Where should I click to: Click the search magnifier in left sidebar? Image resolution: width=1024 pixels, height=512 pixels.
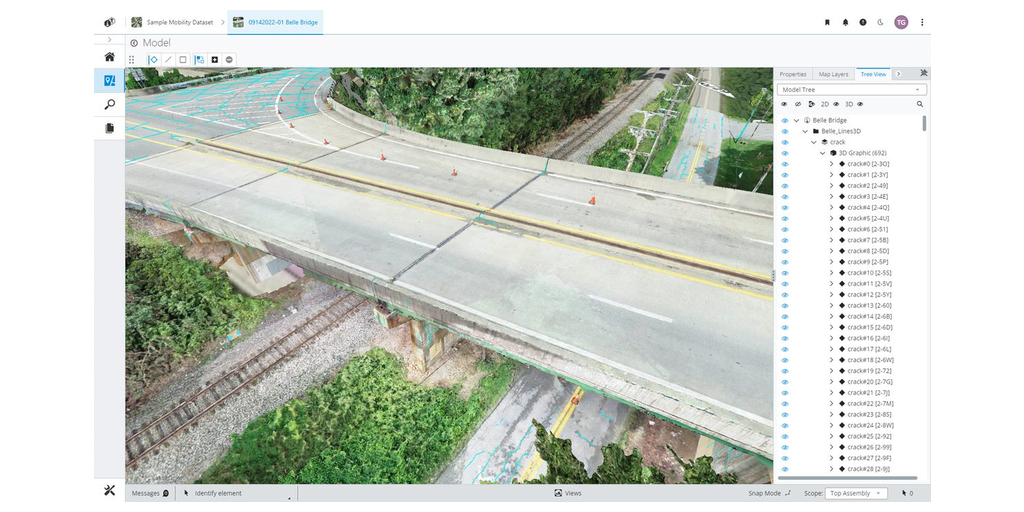click(109, 104)
